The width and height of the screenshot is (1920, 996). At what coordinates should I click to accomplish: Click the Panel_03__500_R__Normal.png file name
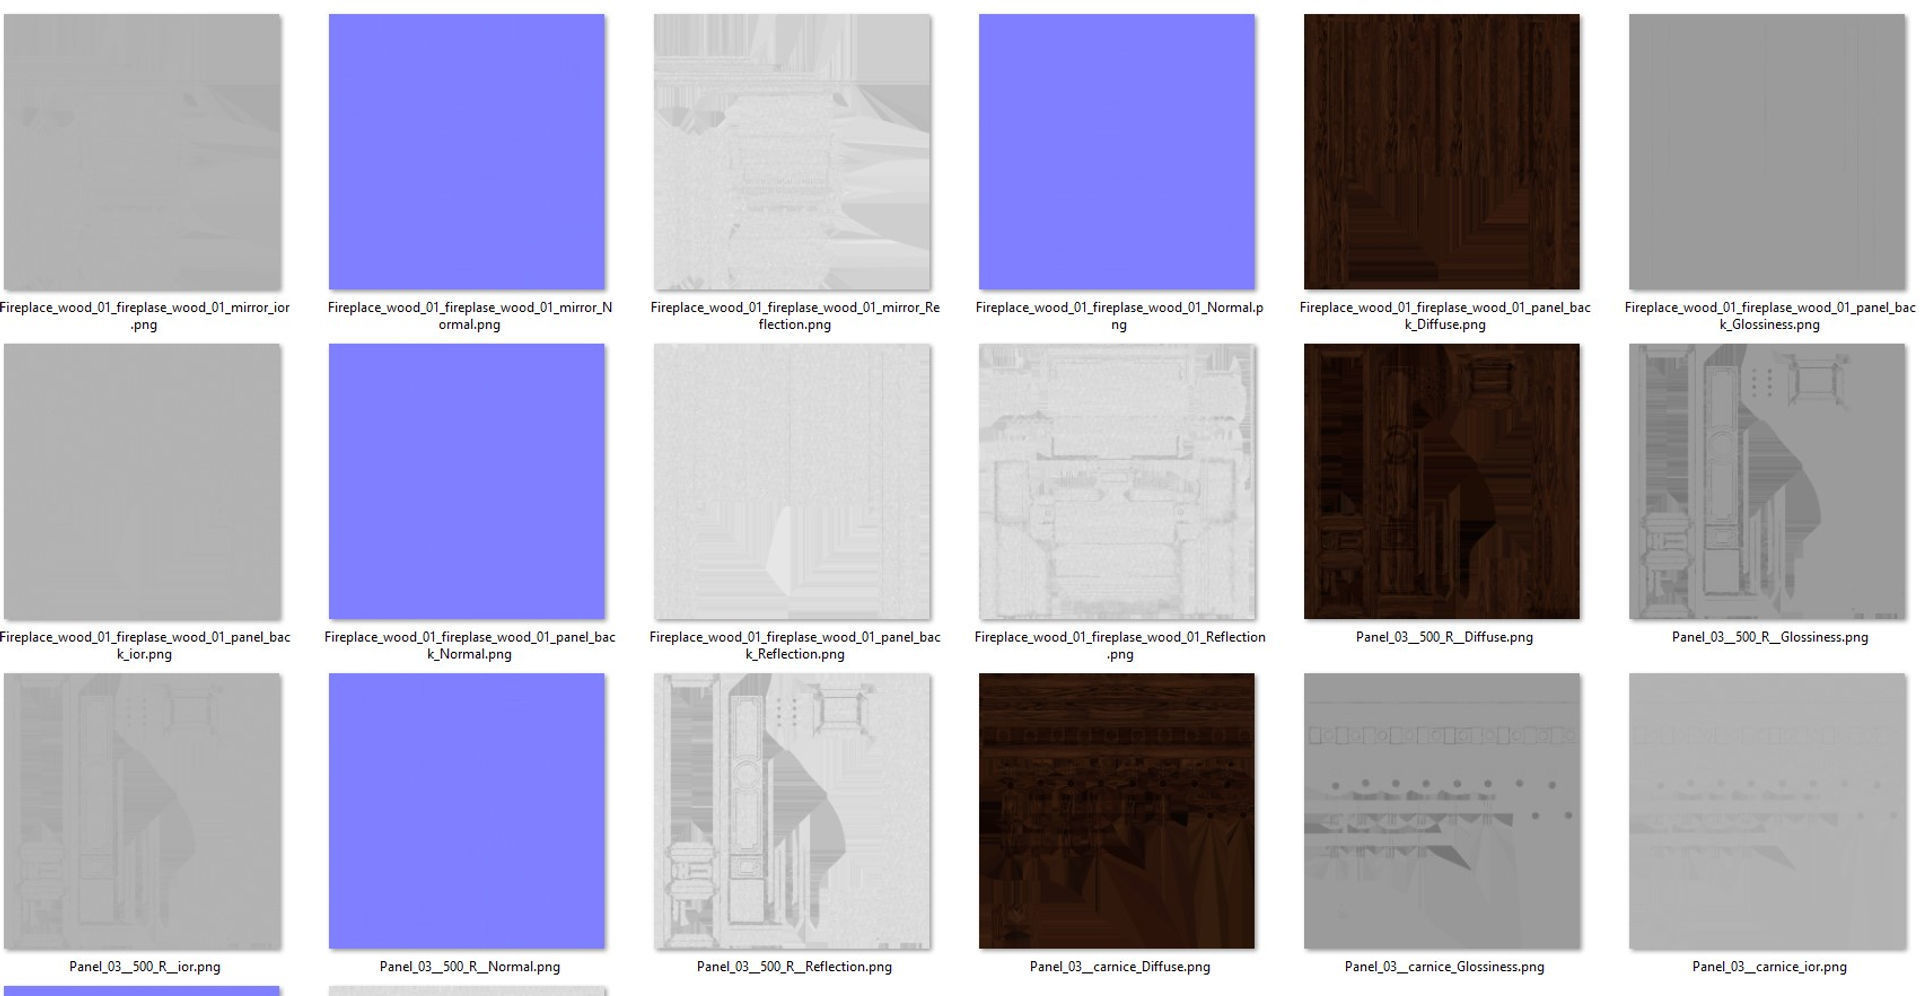(x=470, y=967)
